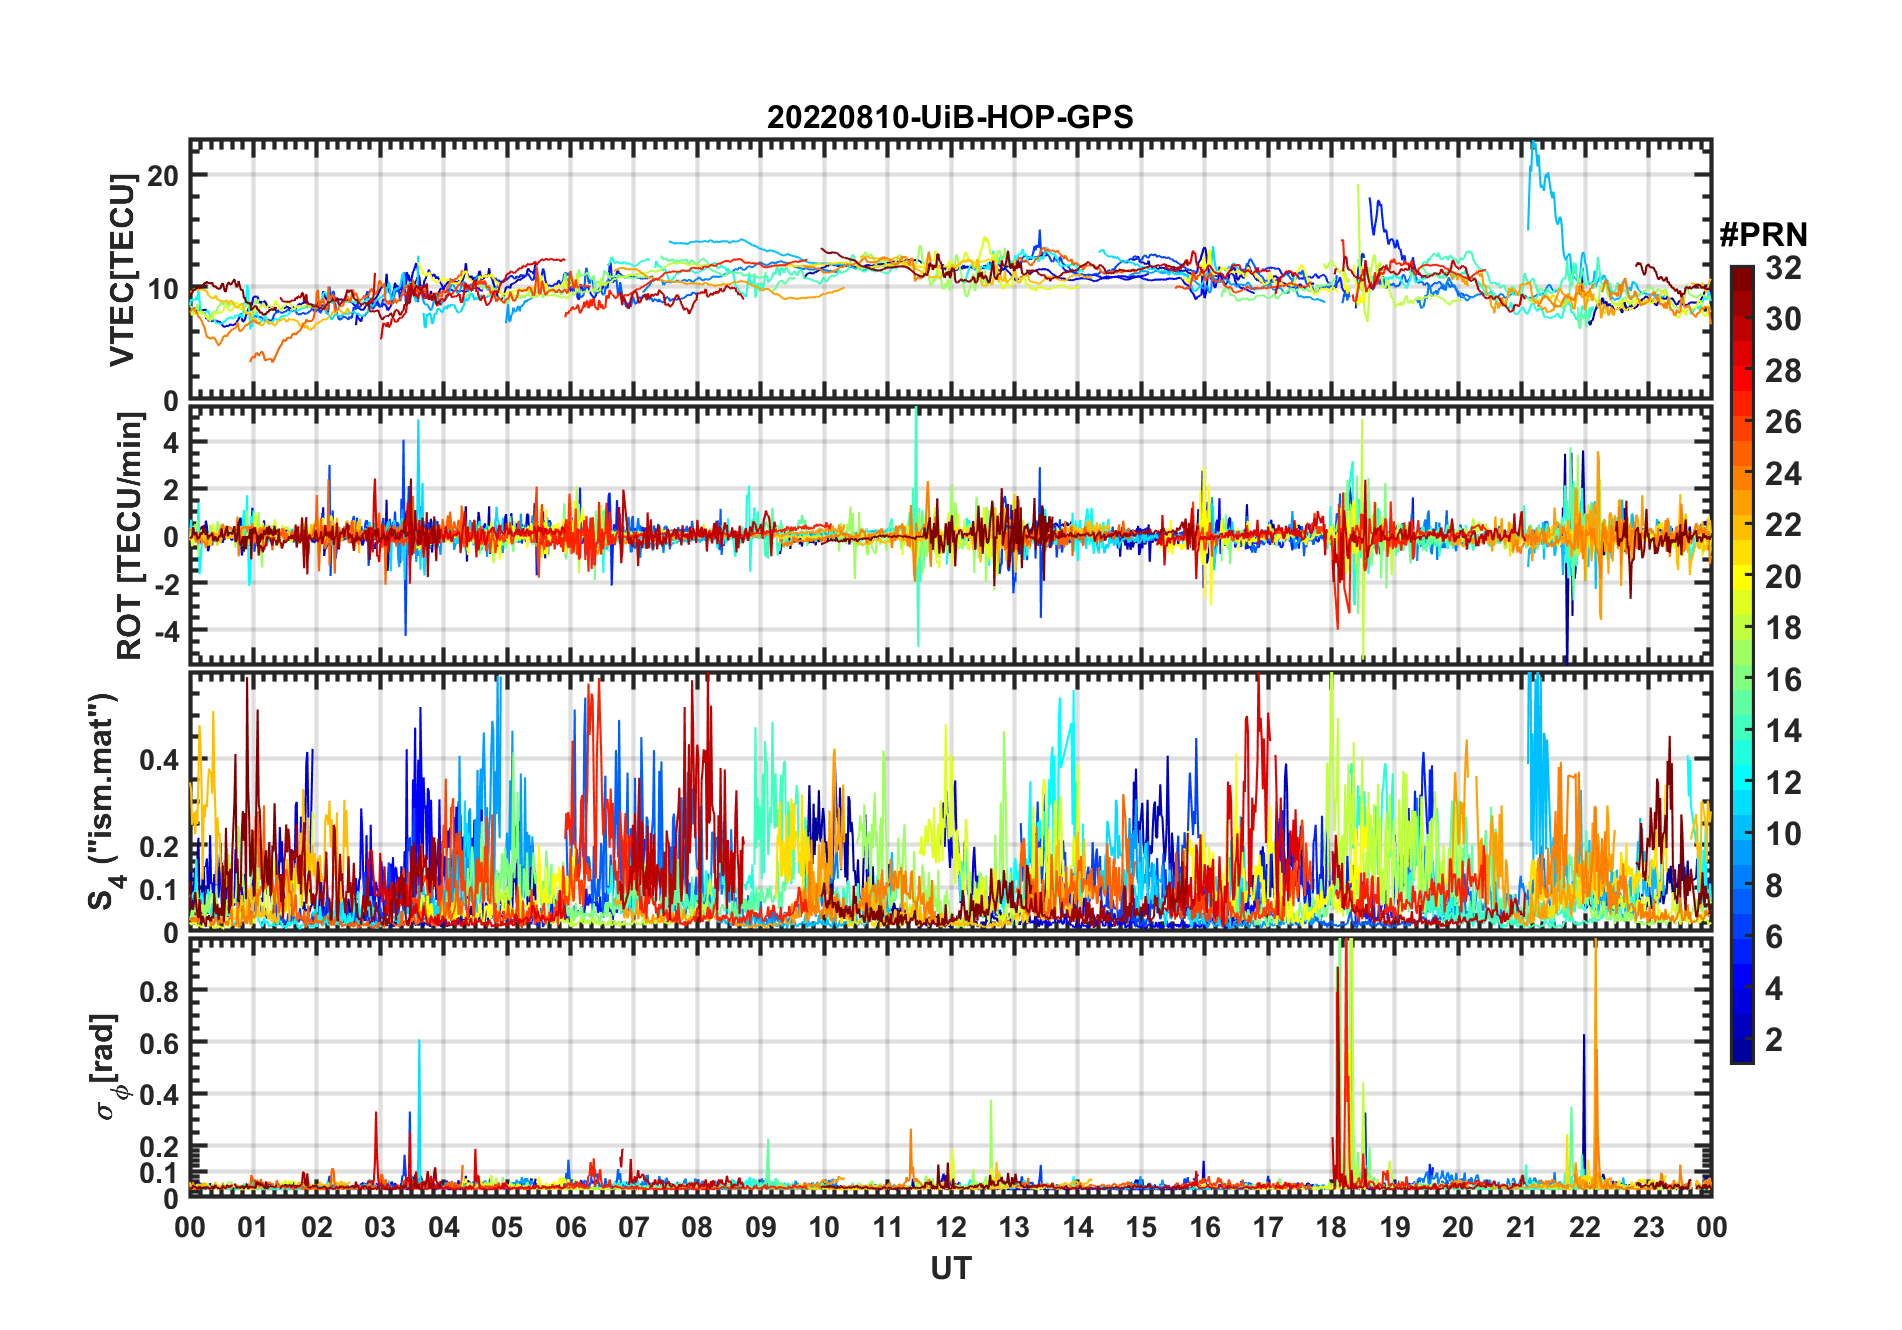The image size is (1902, 1330).
Task: Click the UT x-axis label
Action: pyautogui.click(x=950, y=1269)
